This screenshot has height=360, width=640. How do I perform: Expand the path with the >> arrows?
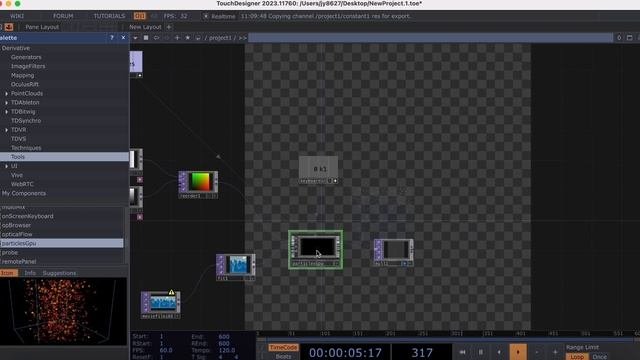tap(243, 38)
